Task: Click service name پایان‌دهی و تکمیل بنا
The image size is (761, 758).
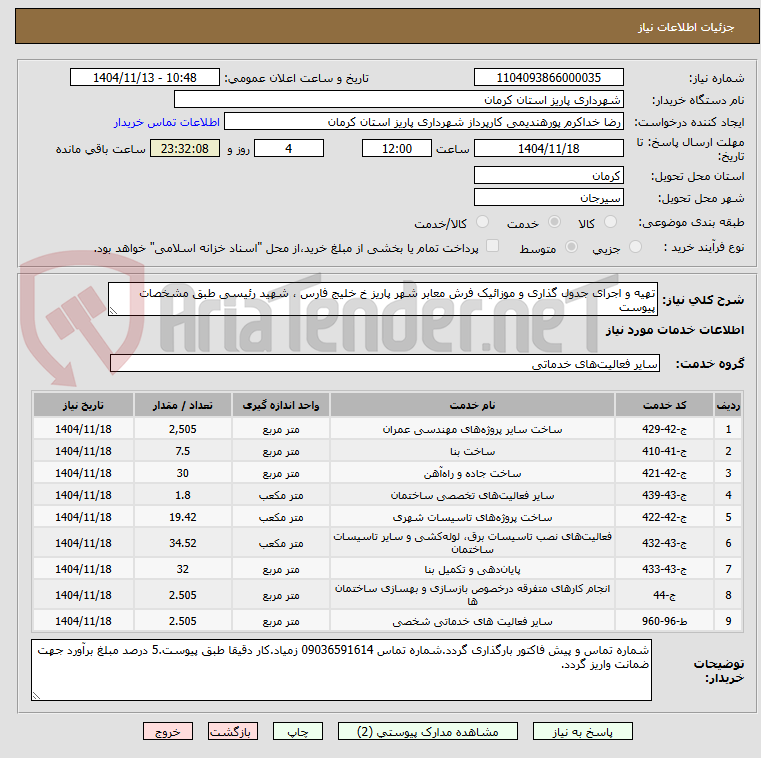Action: pyautogui.click(x=472, y=569)
